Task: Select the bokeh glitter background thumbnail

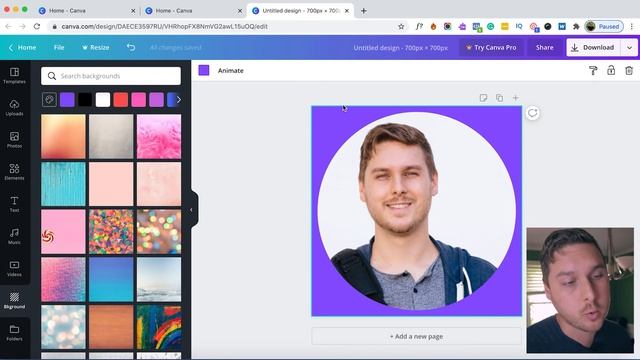Action: point(159,232)
